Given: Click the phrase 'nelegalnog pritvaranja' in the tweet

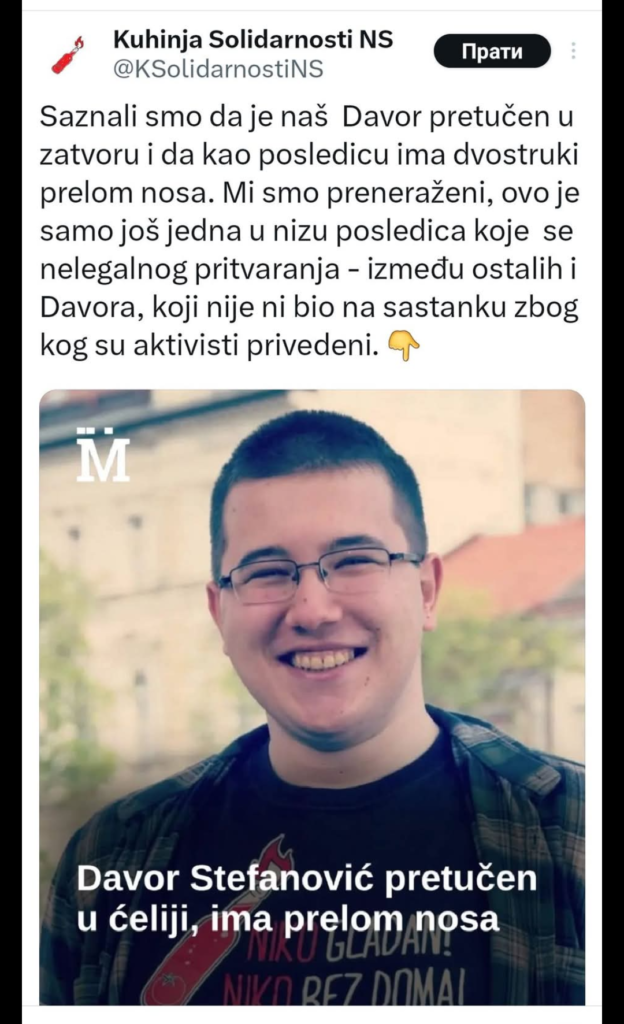Looking at the screenshot, I should tap(190, 270).
